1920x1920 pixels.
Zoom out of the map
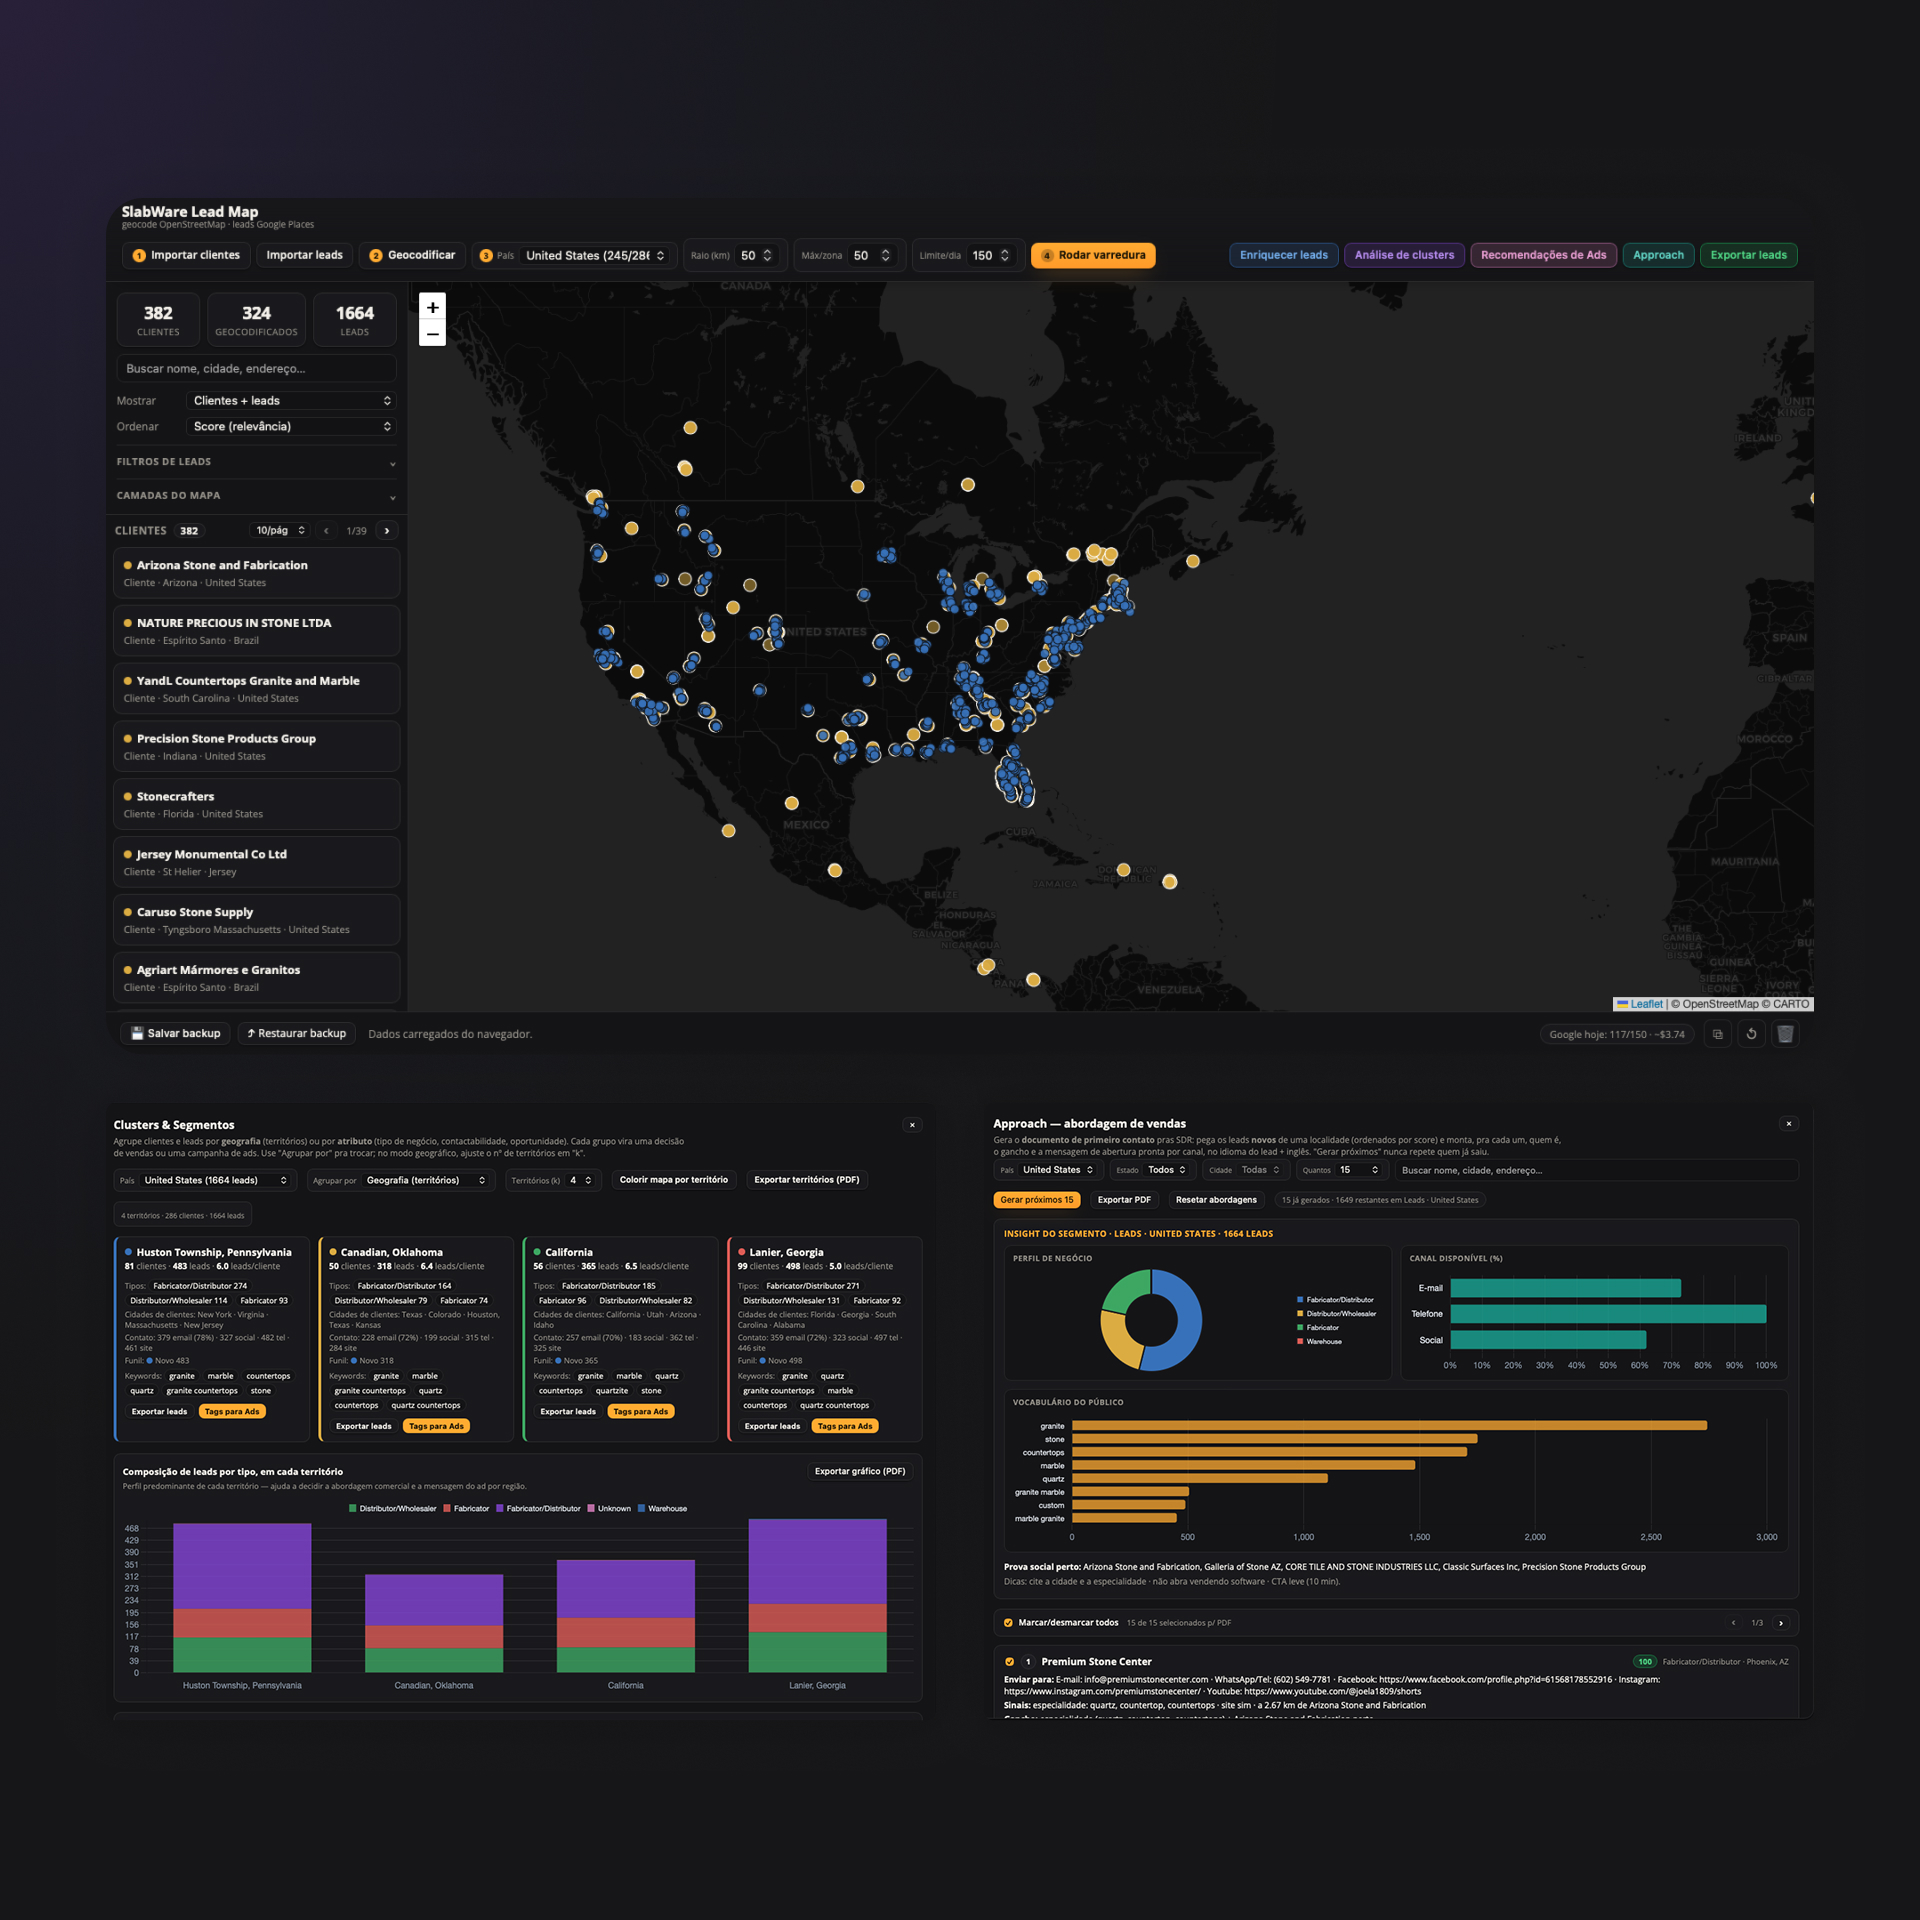(x=432, y=334)
